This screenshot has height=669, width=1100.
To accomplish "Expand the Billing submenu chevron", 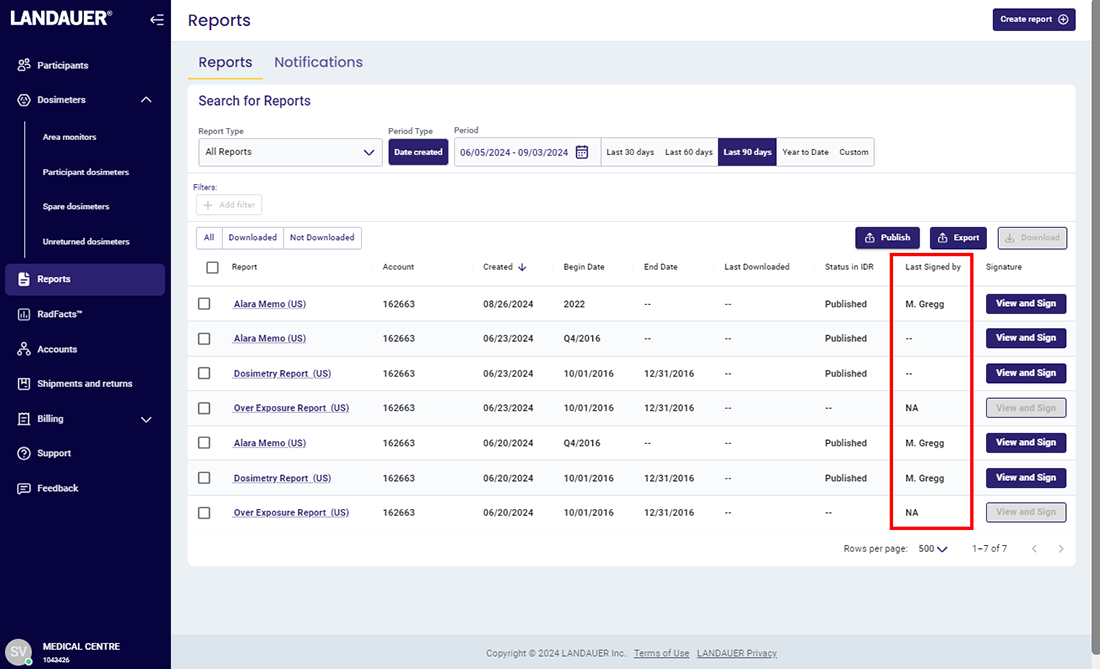I will click(x=146, y=419).
